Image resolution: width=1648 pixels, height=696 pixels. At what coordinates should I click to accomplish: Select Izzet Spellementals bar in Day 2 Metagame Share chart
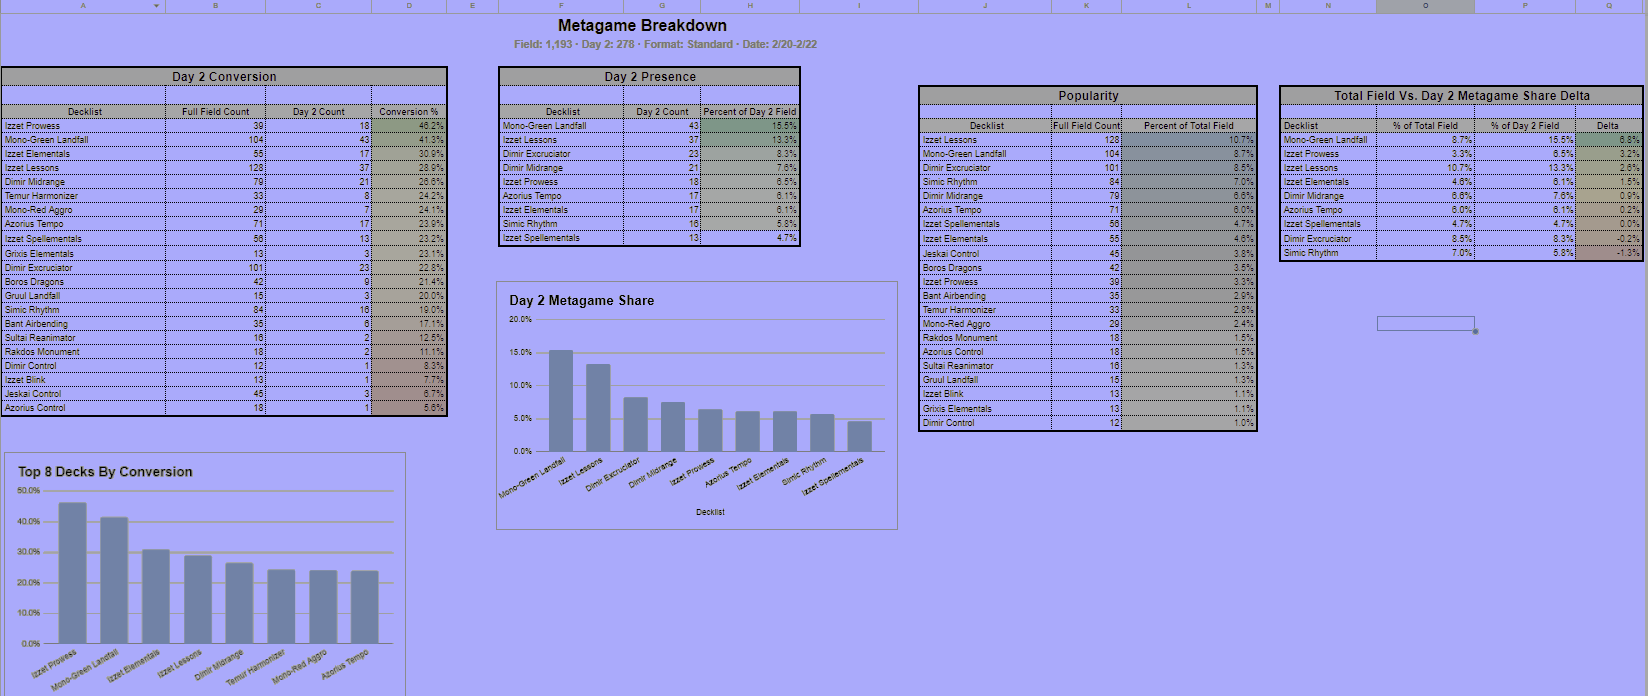click(860, 436)
